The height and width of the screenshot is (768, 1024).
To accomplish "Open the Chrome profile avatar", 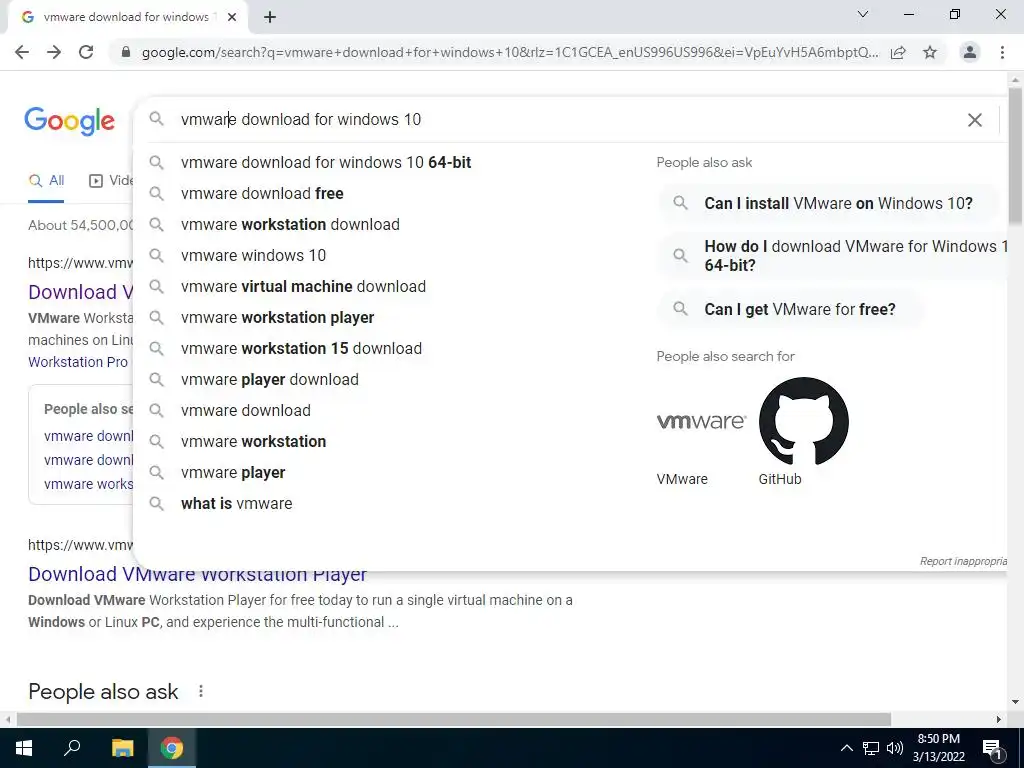I will point(970,52).
